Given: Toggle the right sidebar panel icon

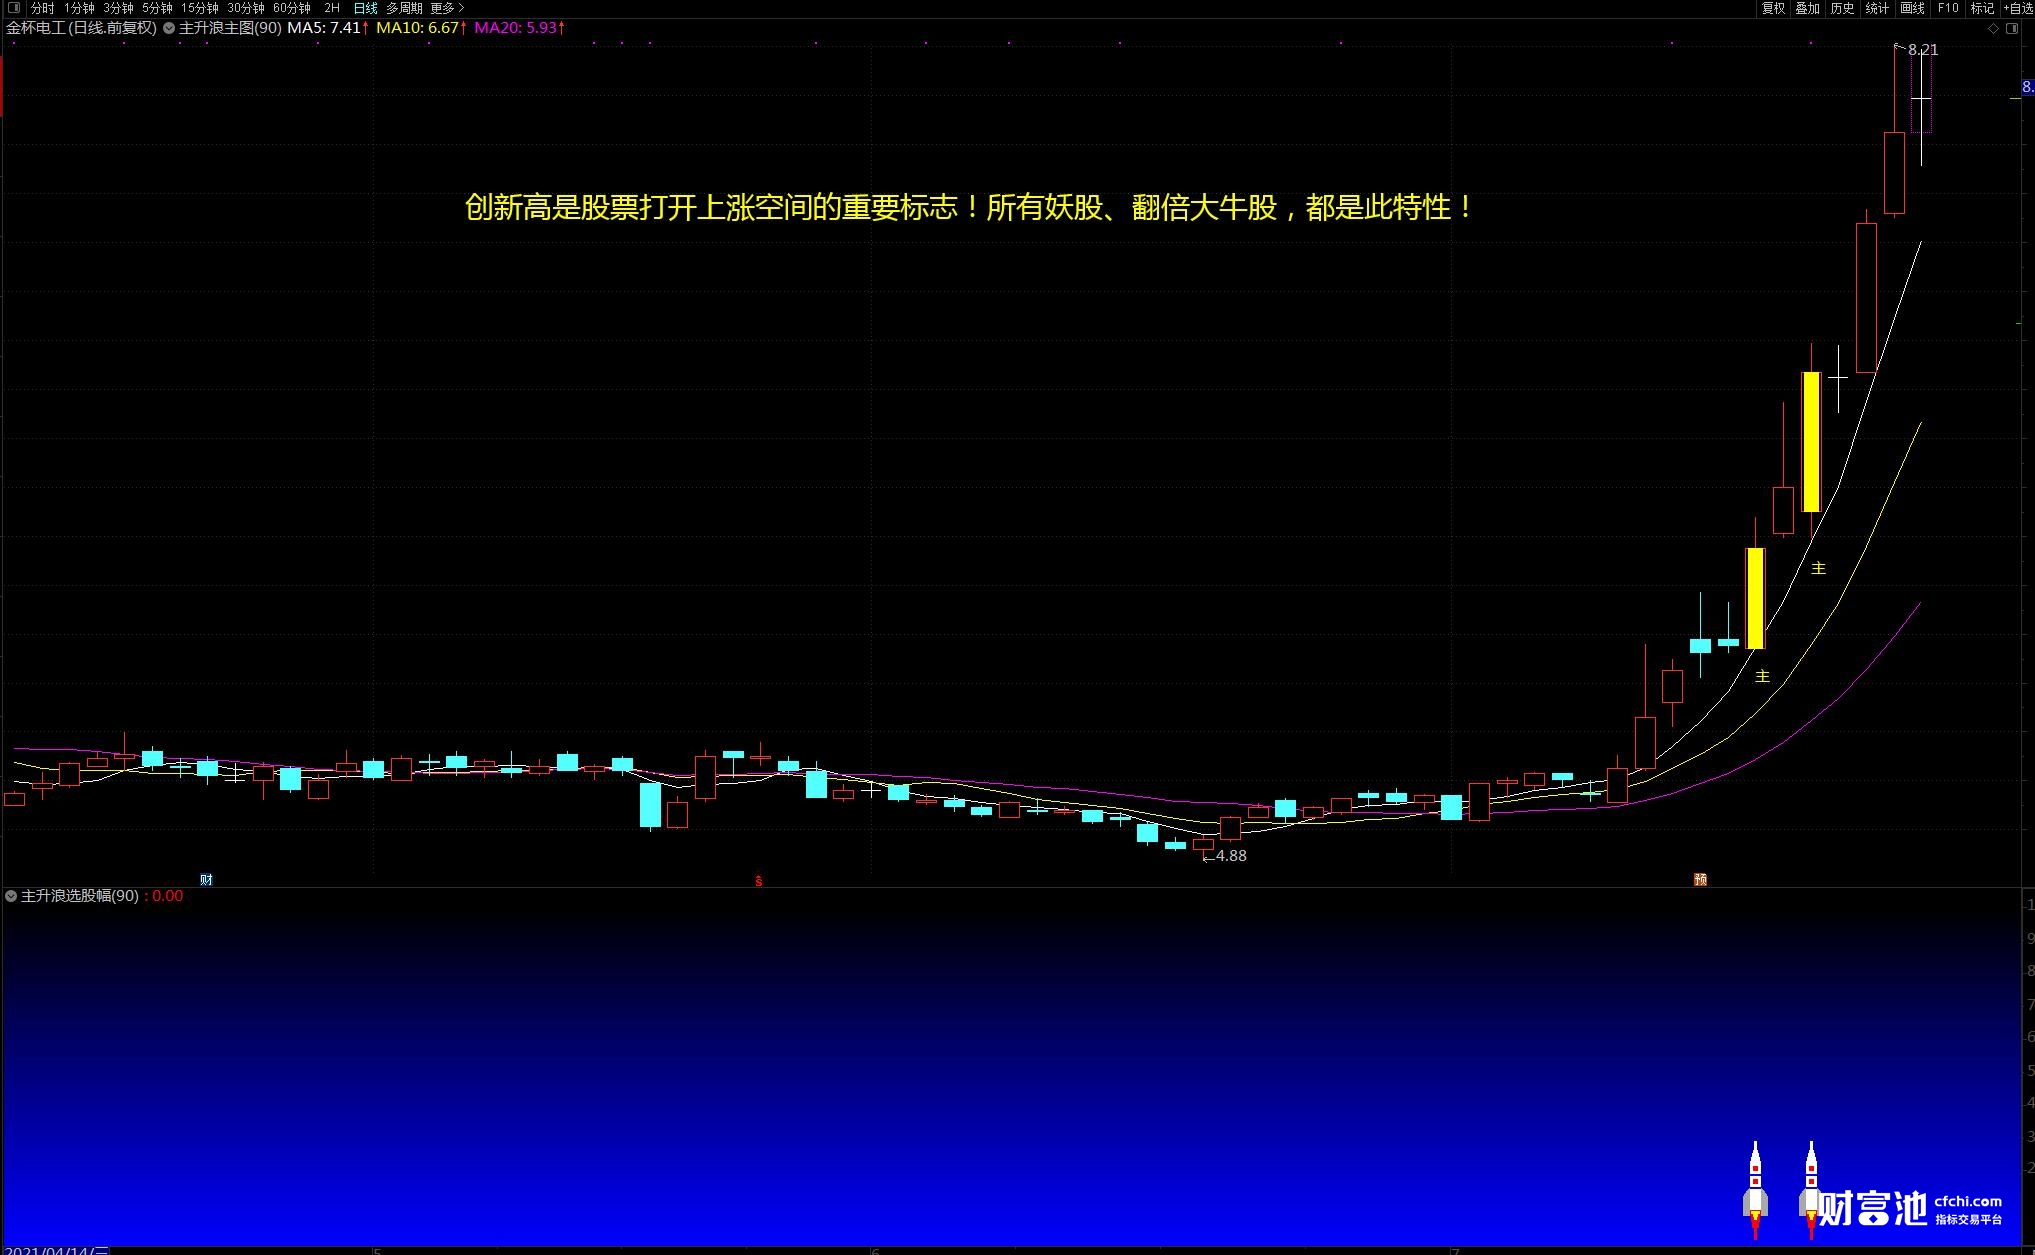Looking at the screenshot, I should (x=2012, y=28).
